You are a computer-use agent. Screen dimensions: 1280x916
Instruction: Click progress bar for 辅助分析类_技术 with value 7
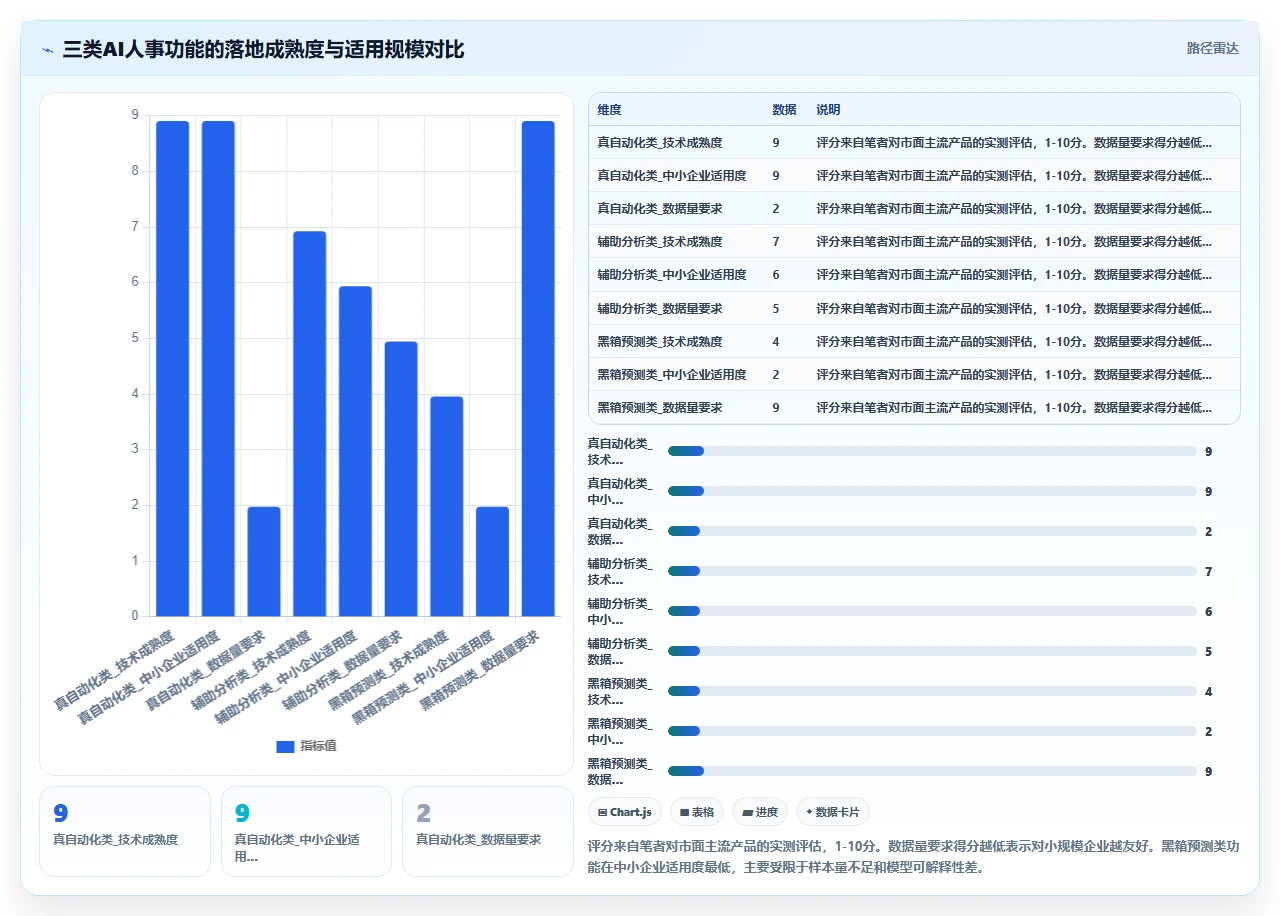(932, 571)
